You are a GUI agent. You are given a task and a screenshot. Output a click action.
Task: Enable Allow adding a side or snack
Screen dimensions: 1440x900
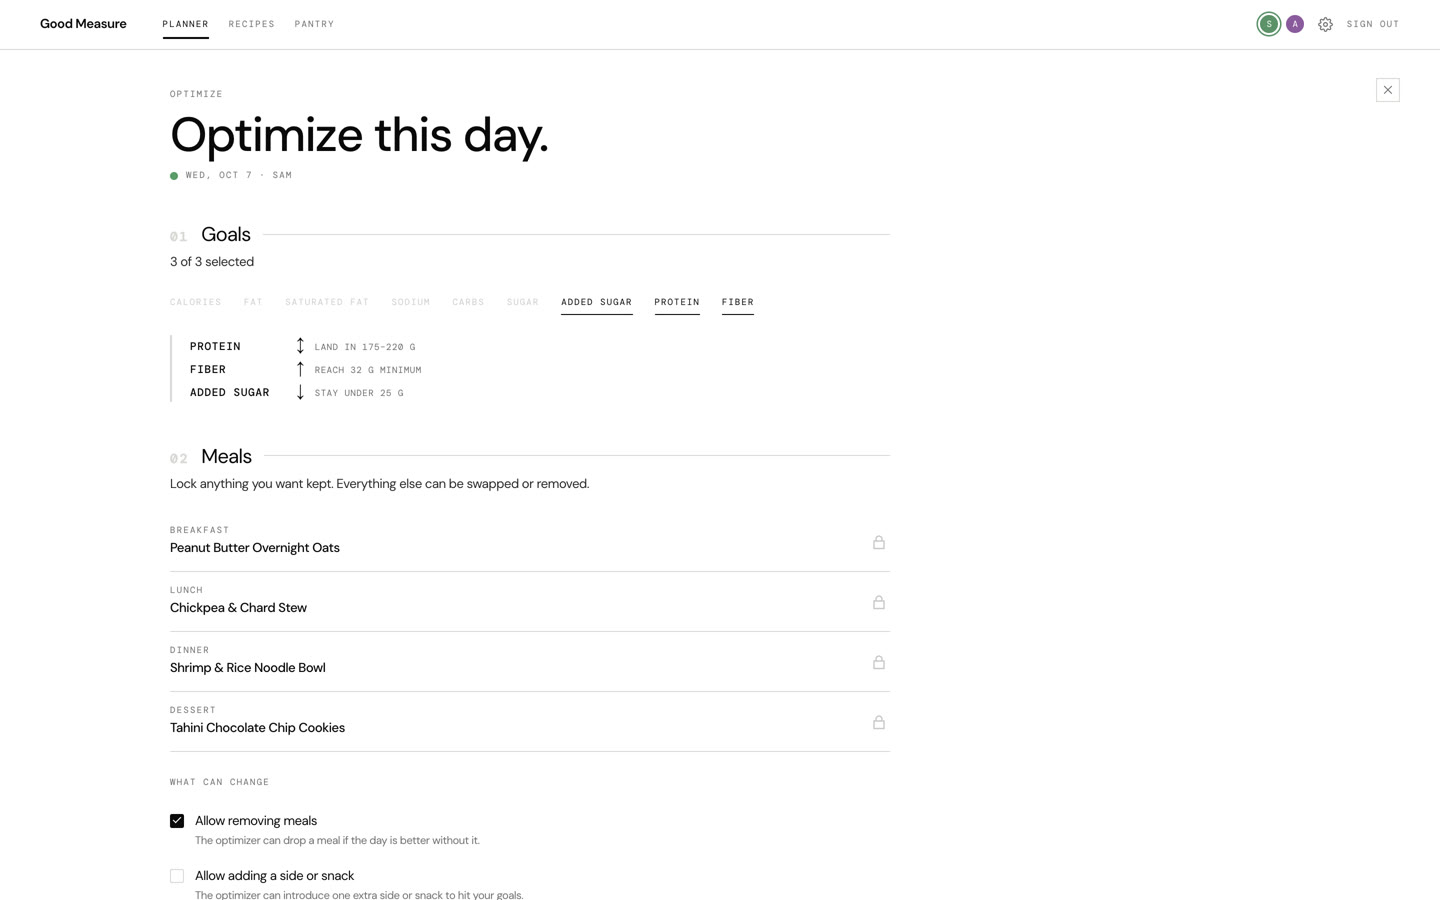(177, 876)
